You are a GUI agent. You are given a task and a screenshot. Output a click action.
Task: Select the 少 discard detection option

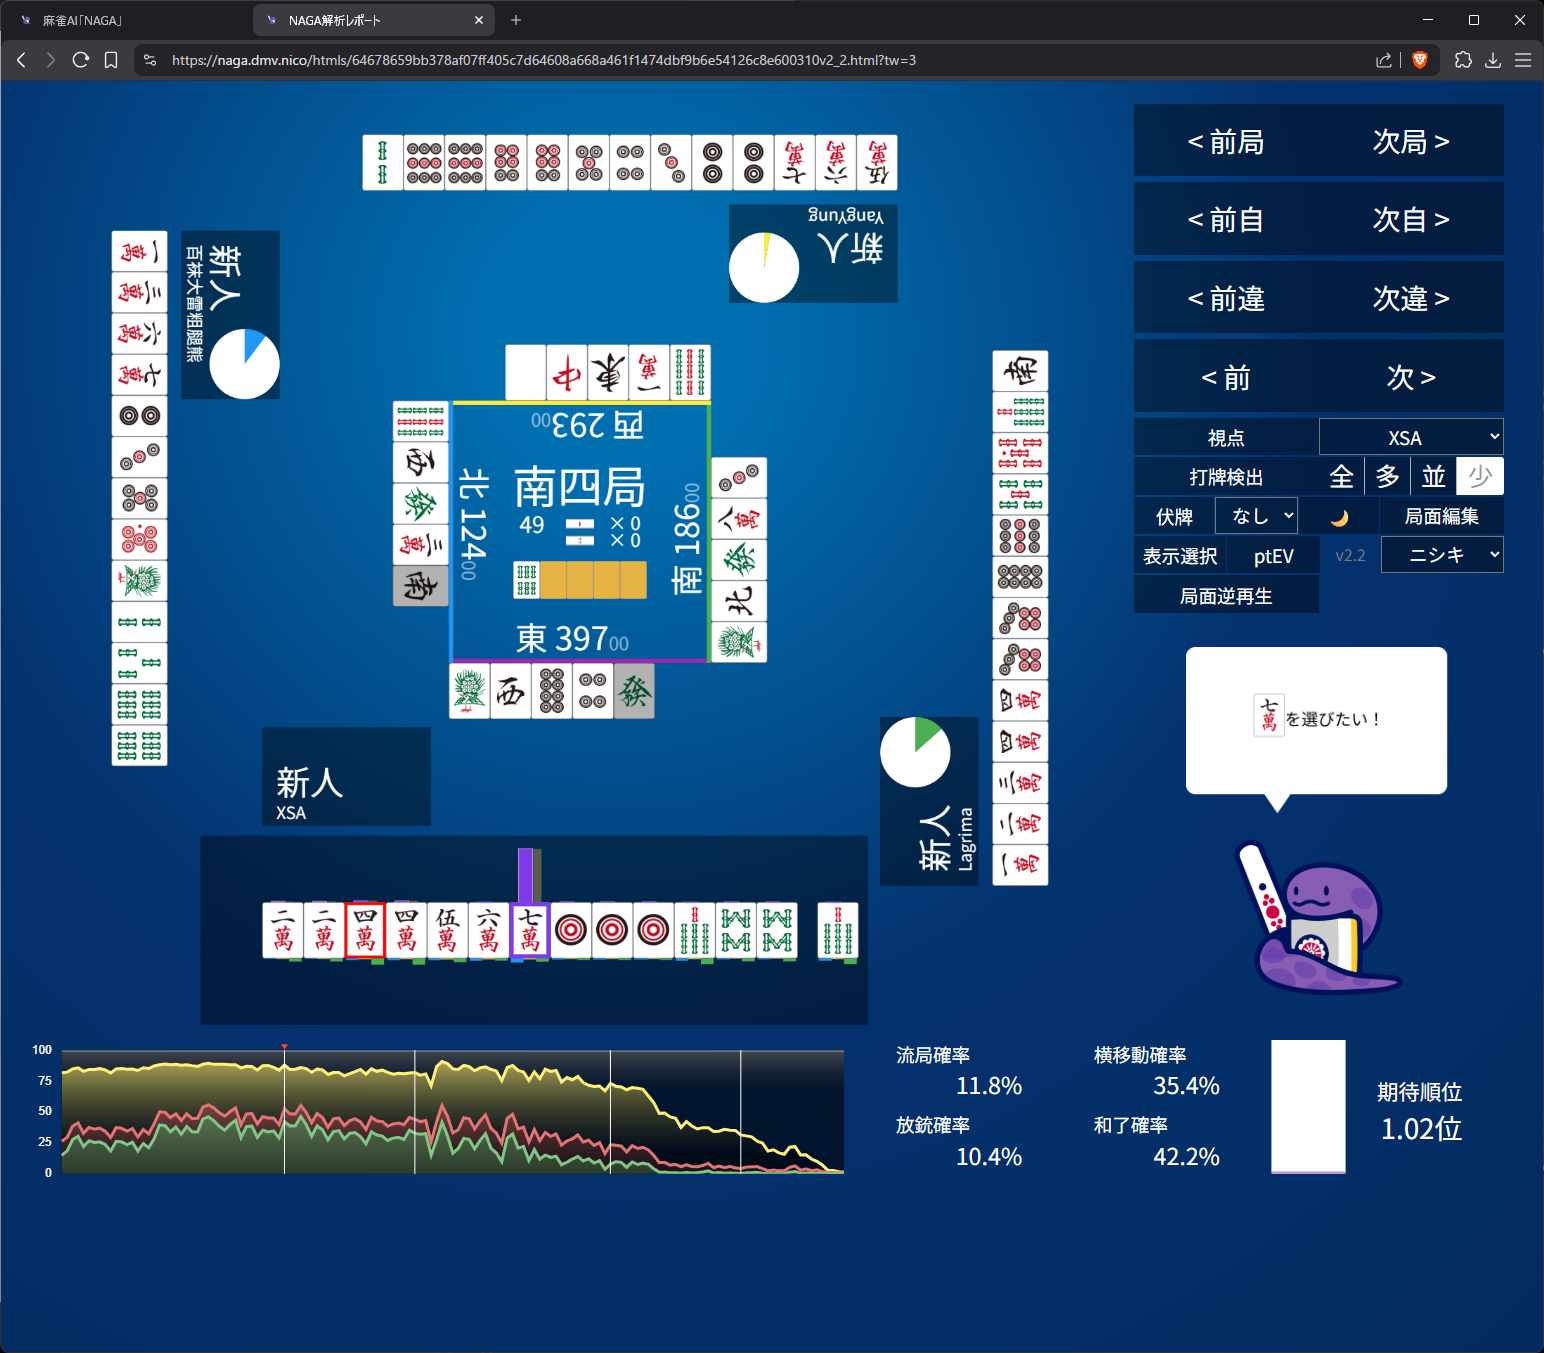click(1479, 477)
